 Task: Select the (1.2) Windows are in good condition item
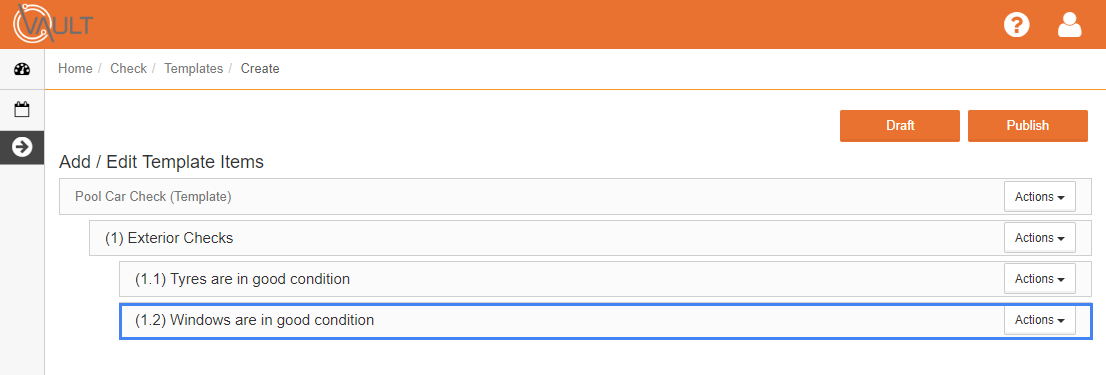(x=605, y=320)
